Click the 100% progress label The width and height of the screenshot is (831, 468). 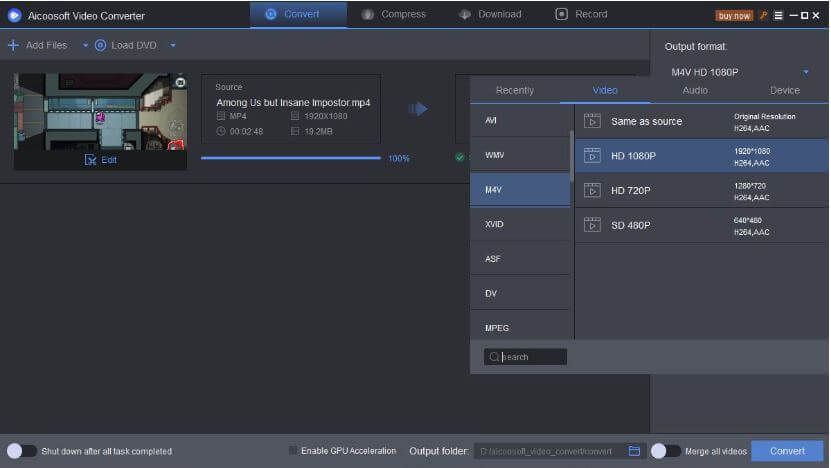pyautogui.click(x=399, y=158)
